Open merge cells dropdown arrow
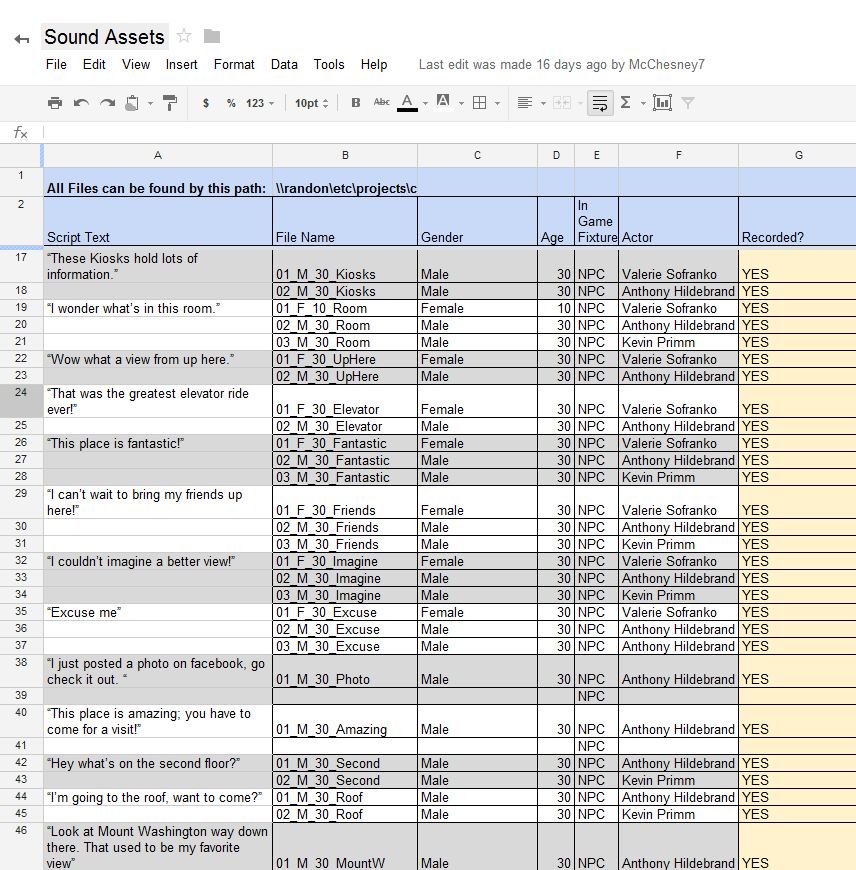Screen dimensions: 856x870 coord(580,103)
